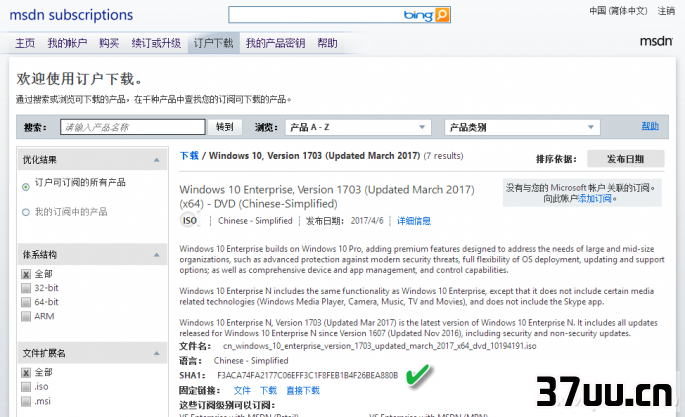Select 订户可订阅的所有产品 radio button
This screenshot has width=685, height=417.
(x=26, y=187)
